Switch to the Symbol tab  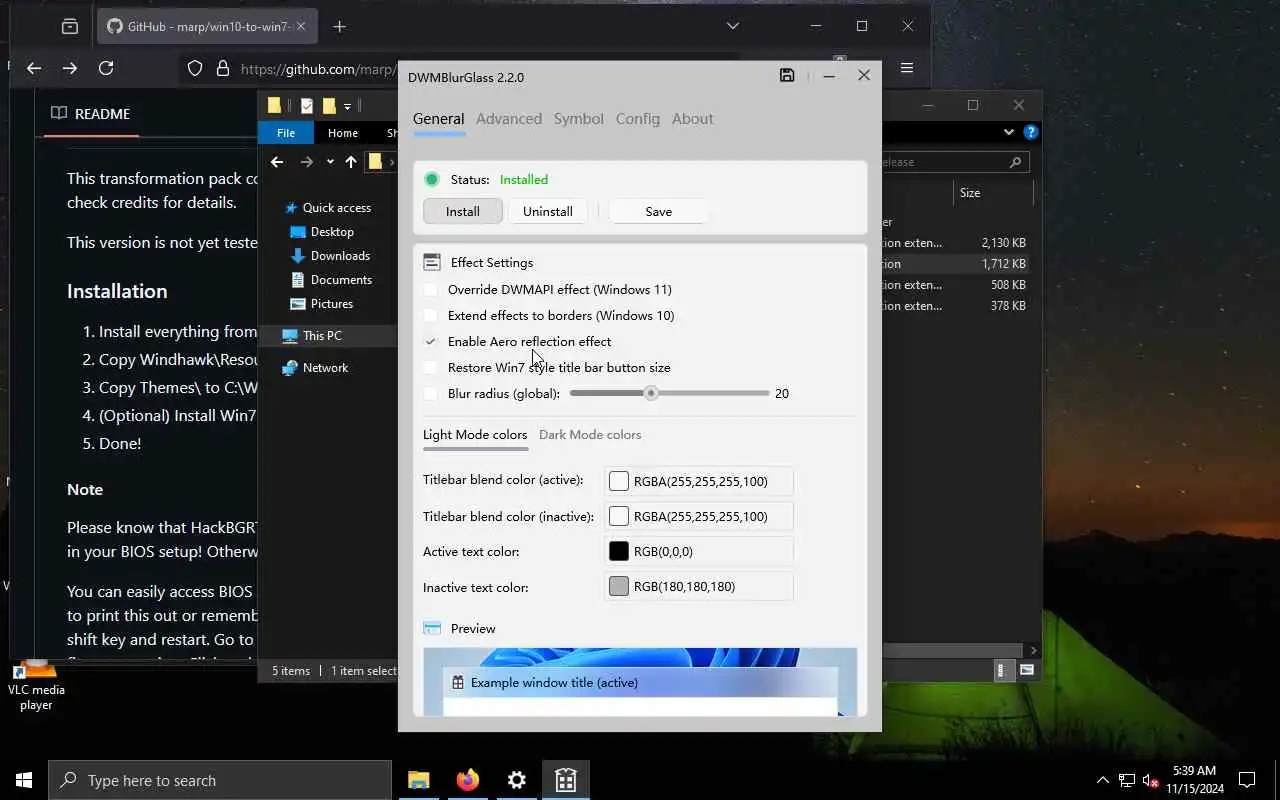click(578, 118)
